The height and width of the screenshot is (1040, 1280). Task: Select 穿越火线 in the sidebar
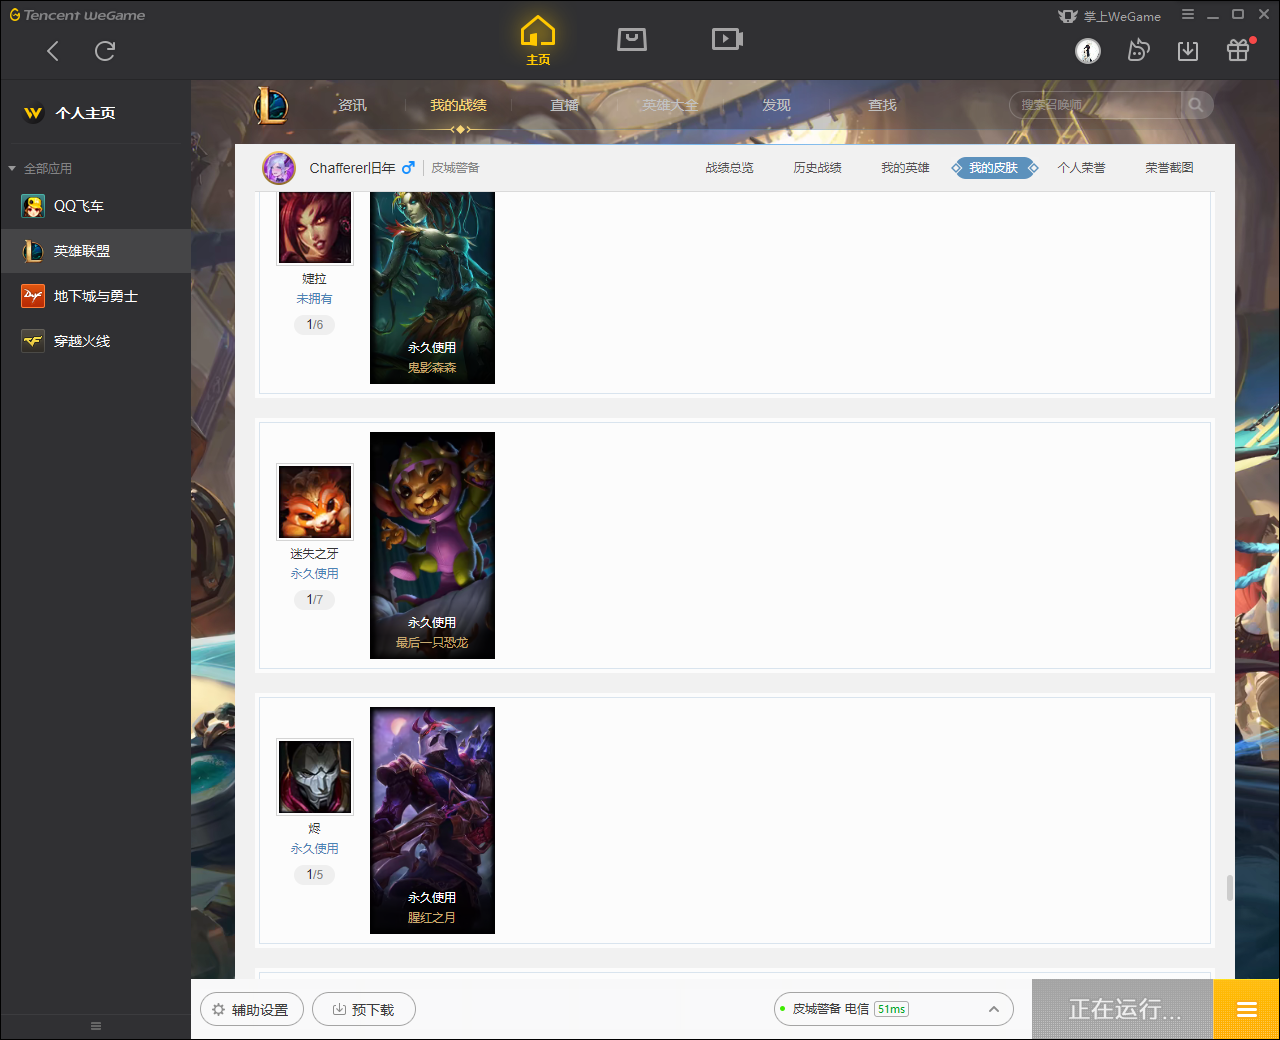click(96, 341)
